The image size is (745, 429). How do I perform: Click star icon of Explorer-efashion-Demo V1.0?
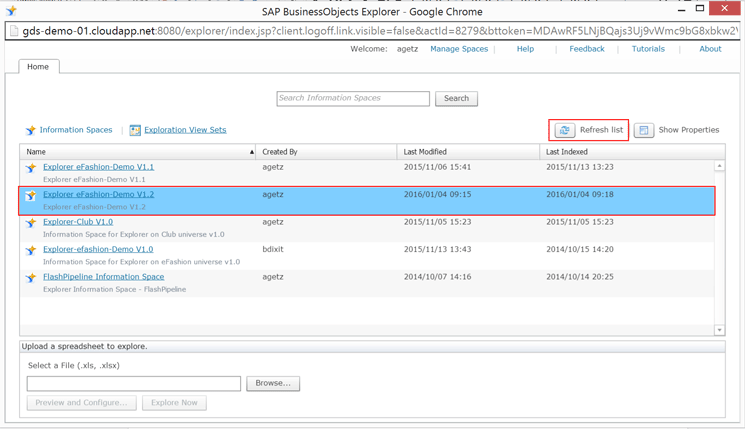point(31,250)
